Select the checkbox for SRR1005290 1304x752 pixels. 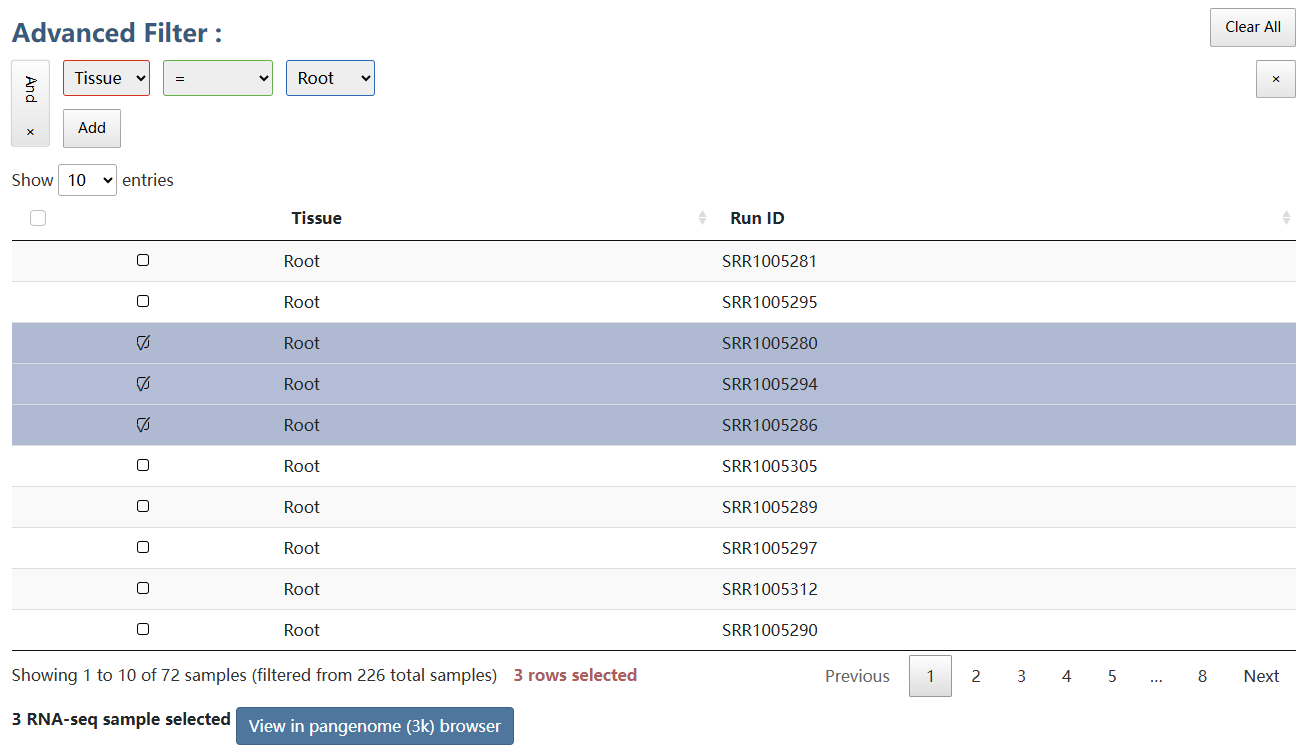pos(143,630)
